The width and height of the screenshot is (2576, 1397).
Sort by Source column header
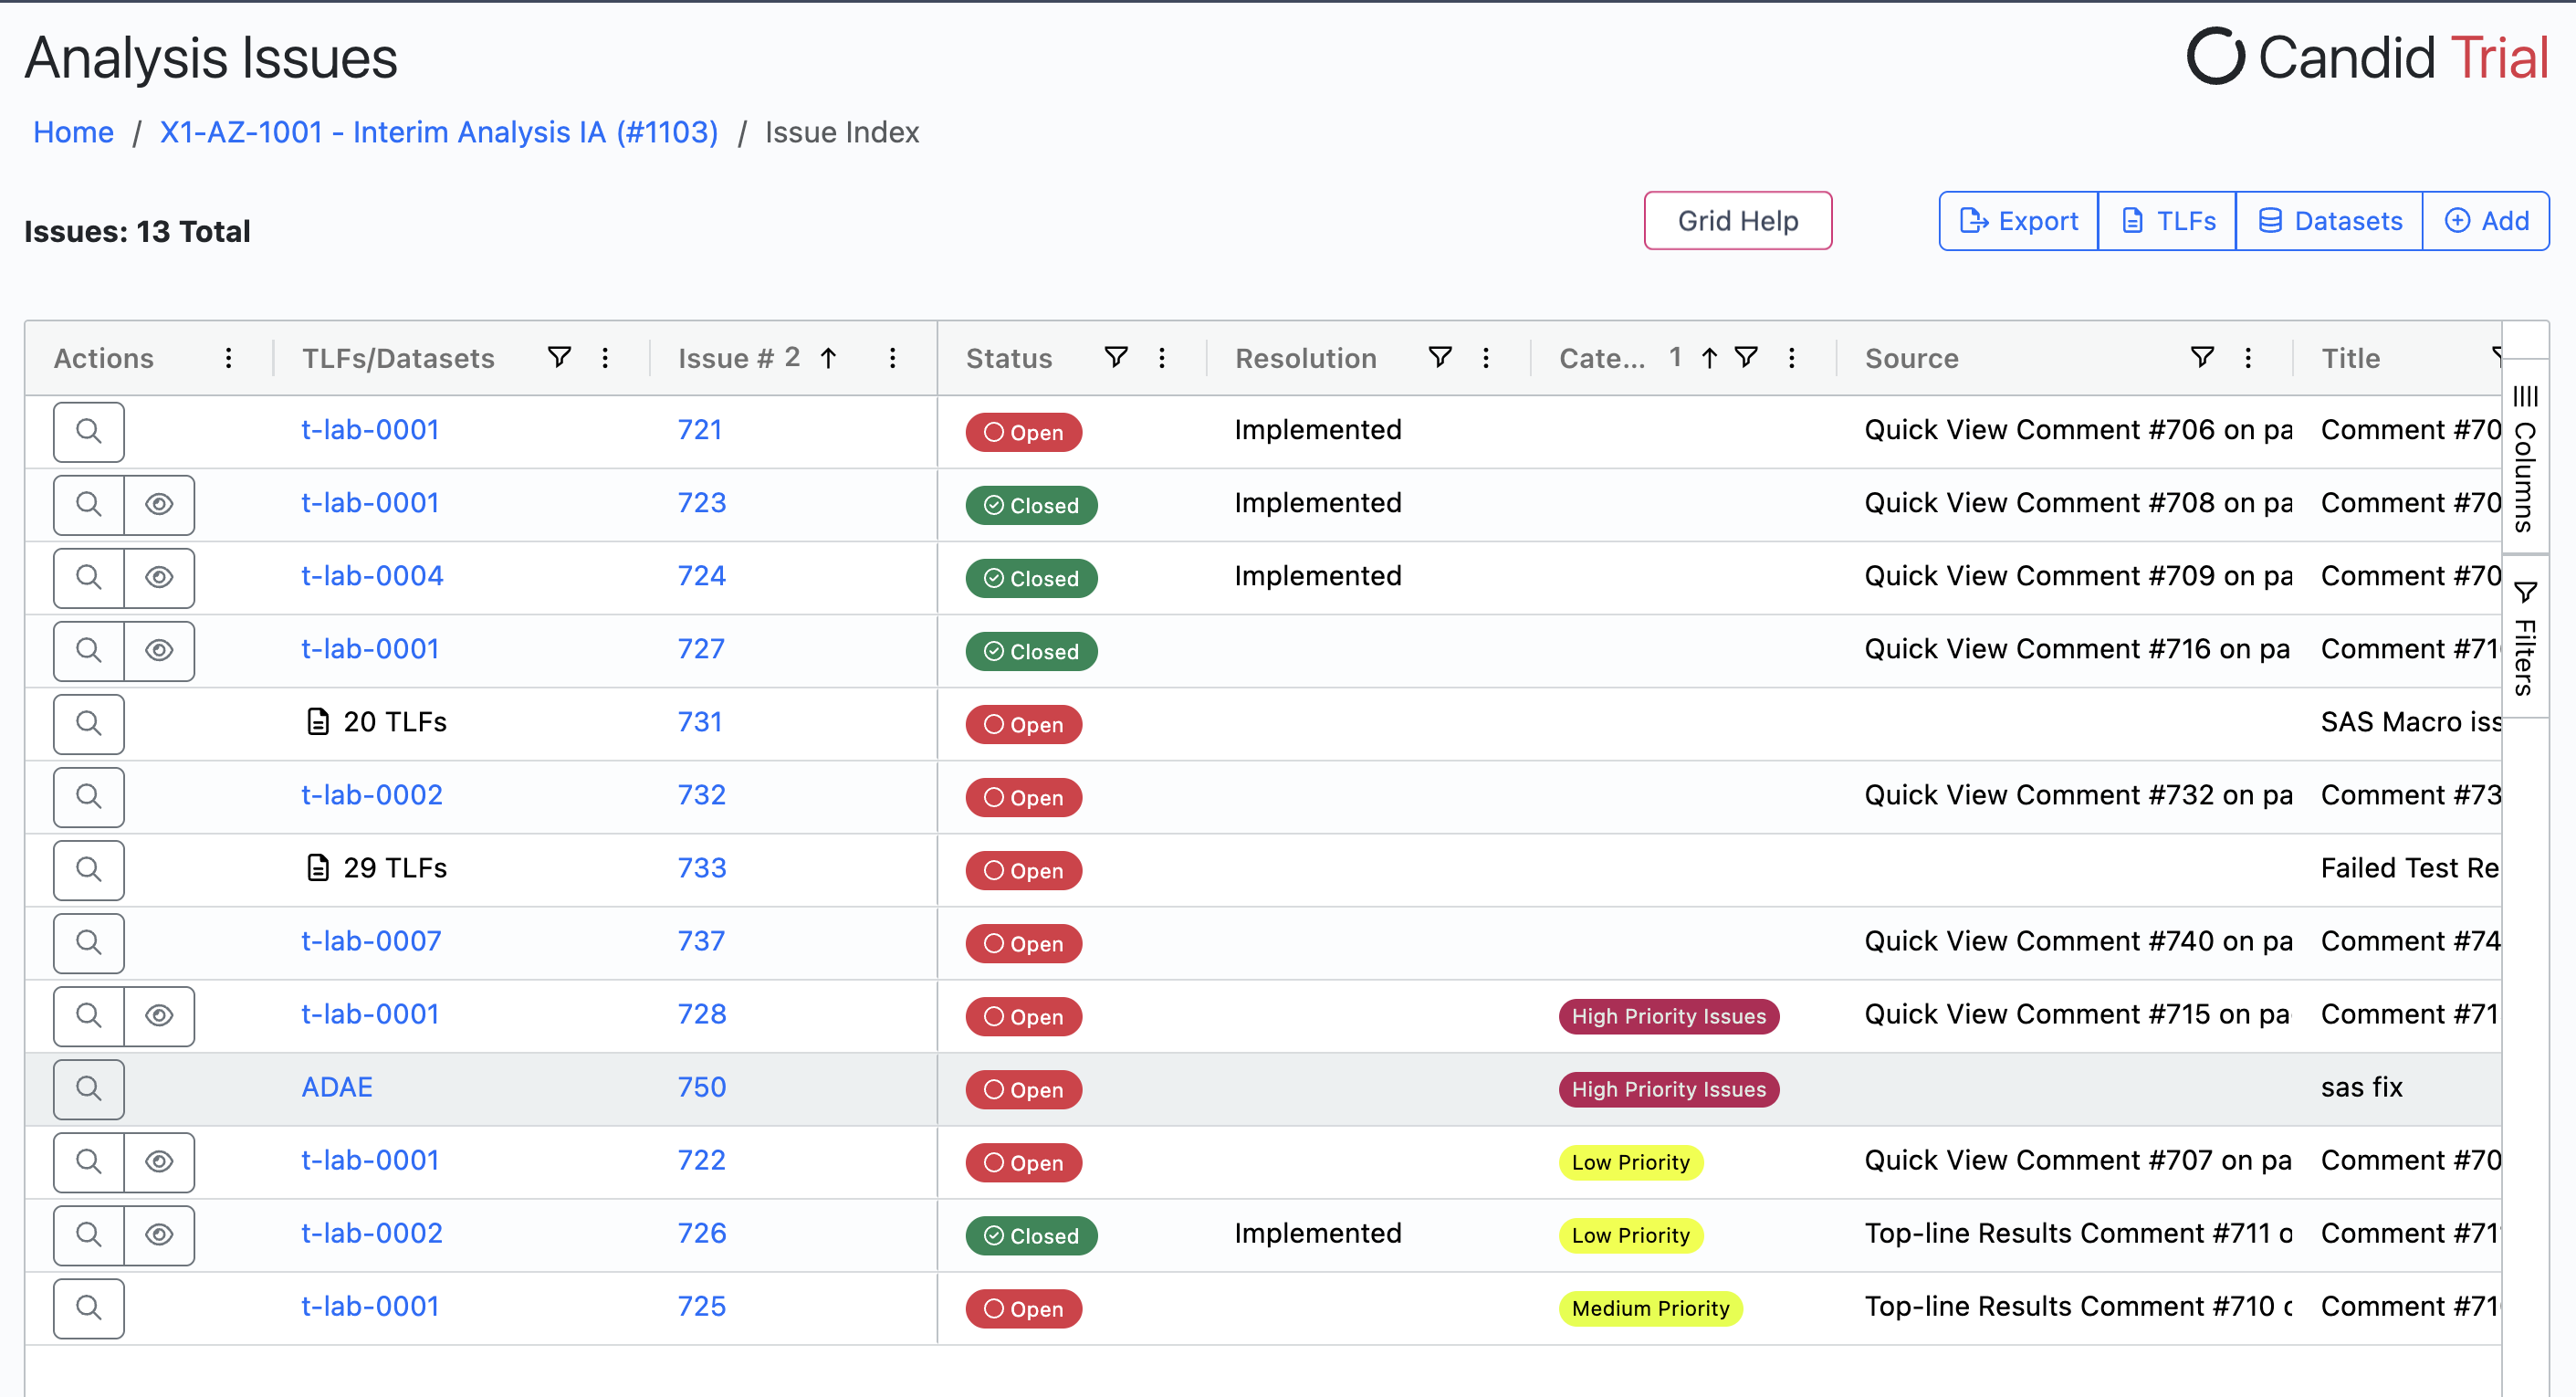coord(1911,358)
